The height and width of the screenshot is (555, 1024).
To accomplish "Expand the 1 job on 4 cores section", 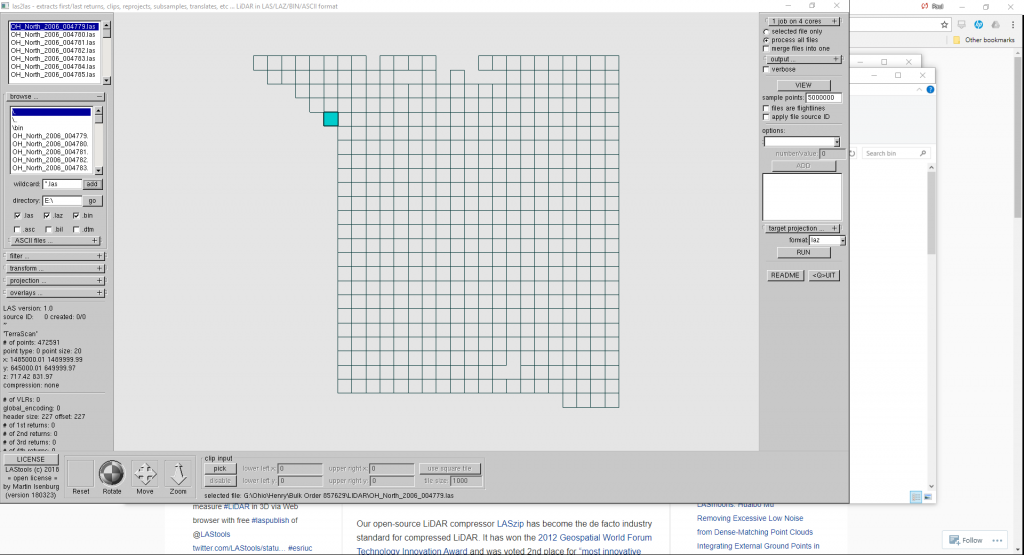I will [x=835, y=22].
